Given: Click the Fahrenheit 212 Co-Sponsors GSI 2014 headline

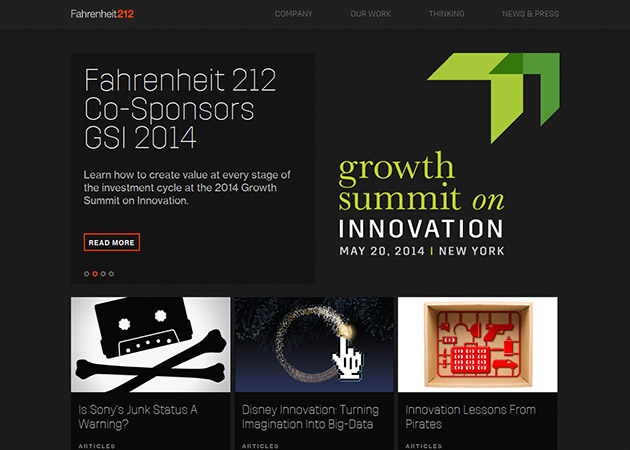Looking at the screenshot, I should (180, 108).
